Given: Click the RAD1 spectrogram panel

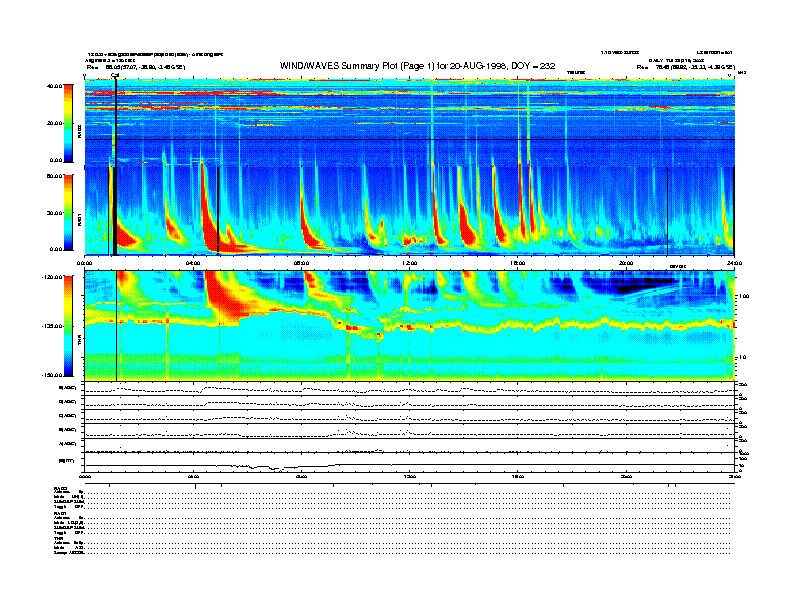Looking at the screenshot, I should (x=409, y=211).
